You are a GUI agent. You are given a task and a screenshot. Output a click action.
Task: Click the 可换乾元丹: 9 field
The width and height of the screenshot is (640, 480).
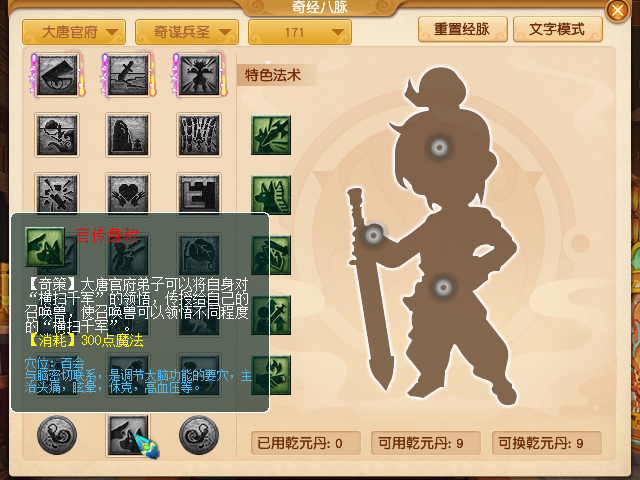pos(547,443)
